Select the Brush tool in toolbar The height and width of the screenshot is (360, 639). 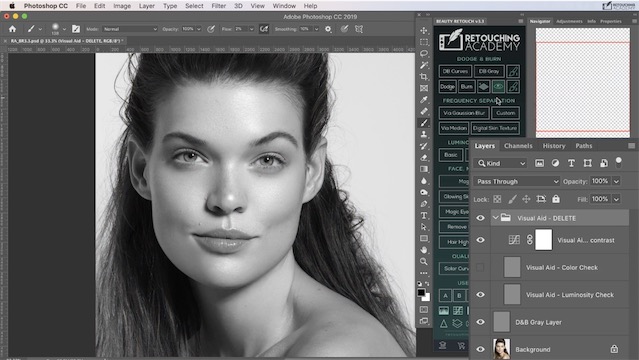click(x=424, y=122)
